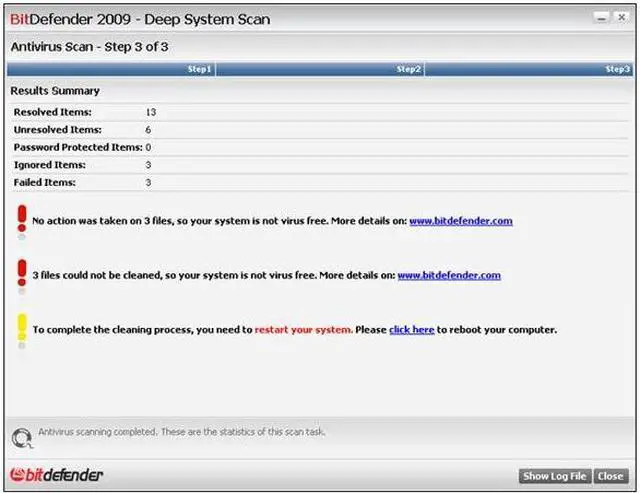
Task: Select the Step1 progress segment
Action: (110, 70)
